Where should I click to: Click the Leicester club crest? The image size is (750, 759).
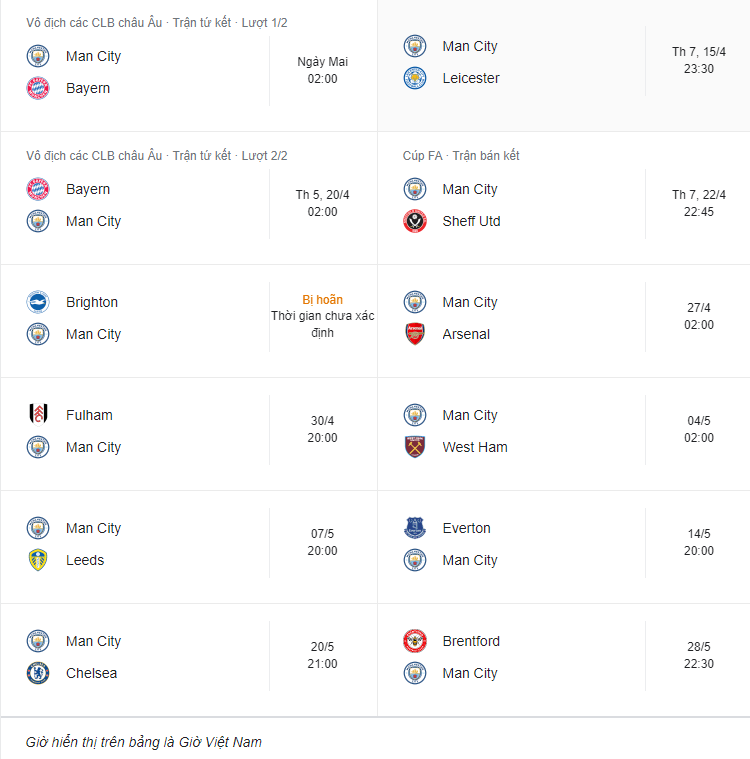[415, 78]
